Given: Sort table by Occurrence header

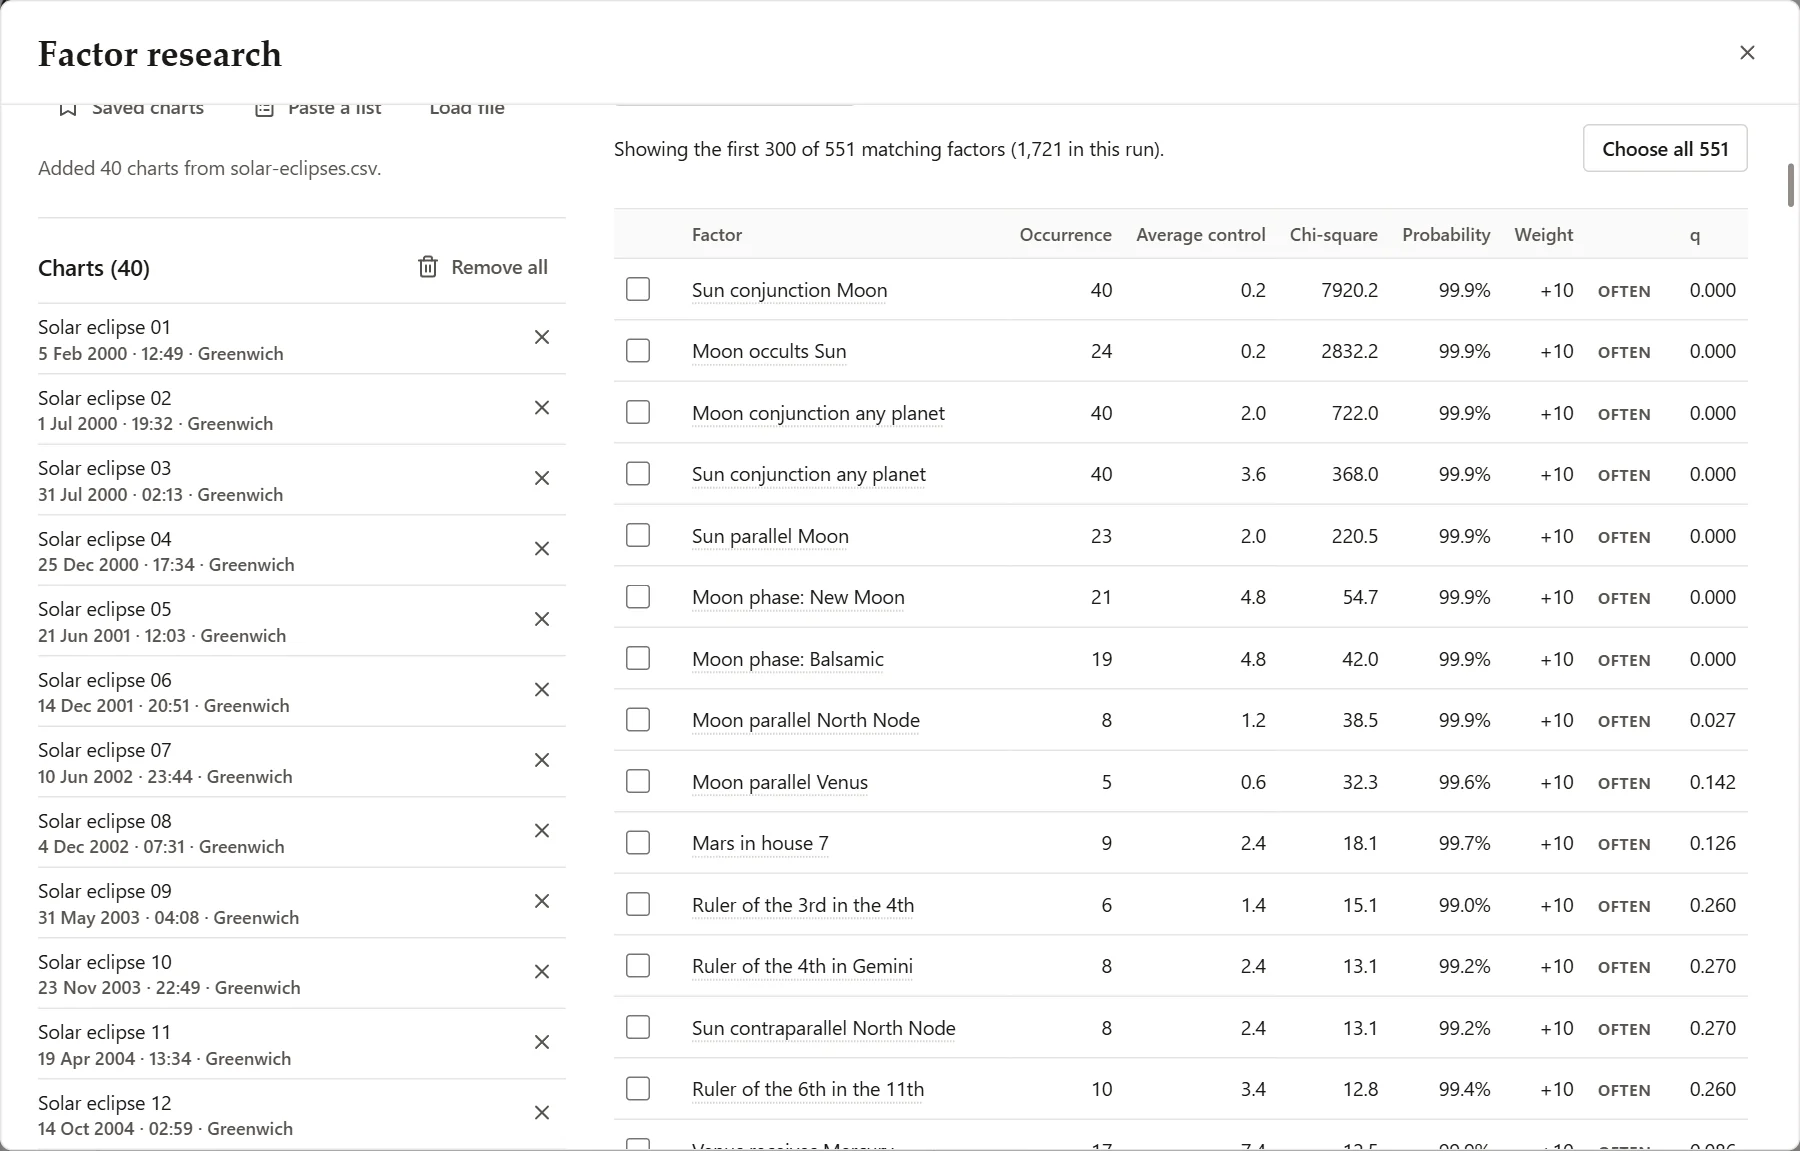Looking at the screenshot, I should (x=1065, y=235).
